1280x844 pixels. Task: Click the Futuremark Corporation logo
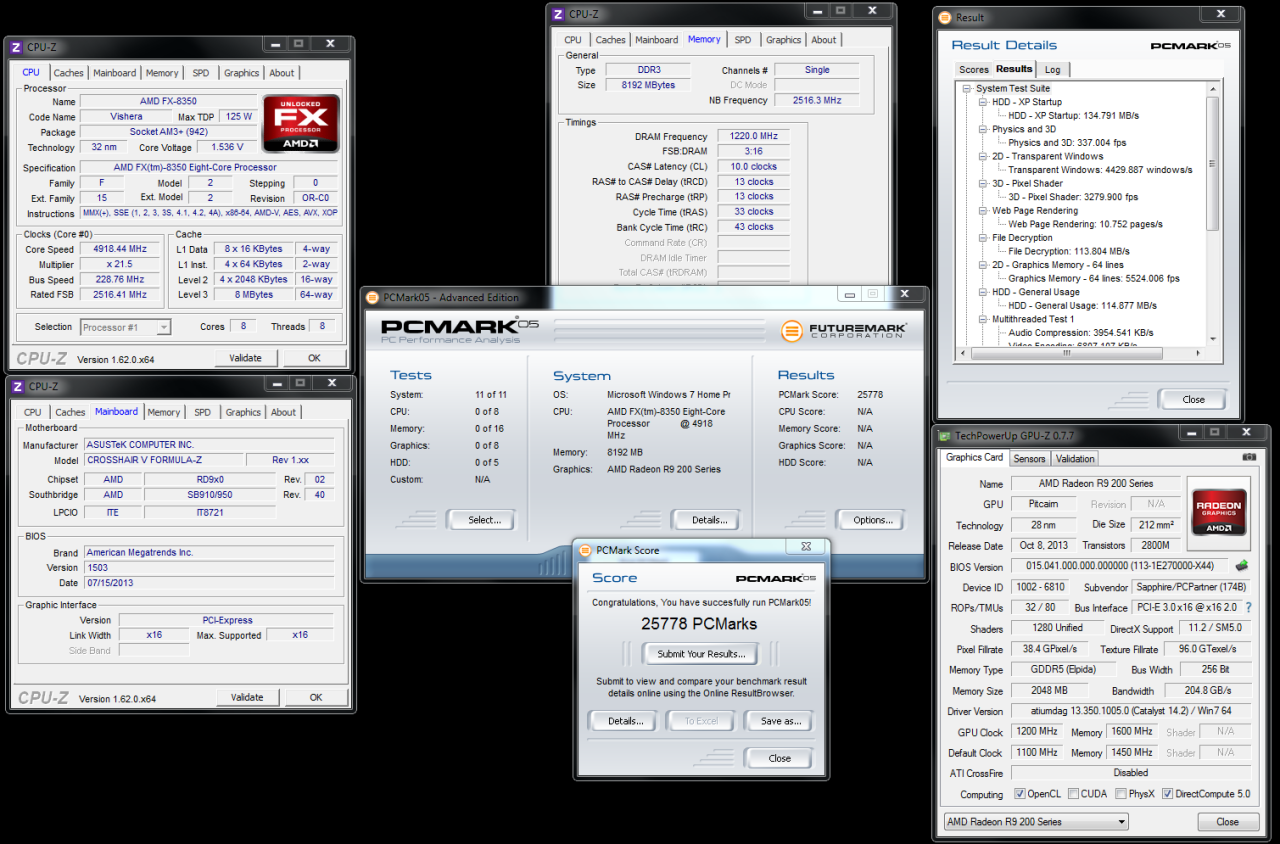[844, 330]
